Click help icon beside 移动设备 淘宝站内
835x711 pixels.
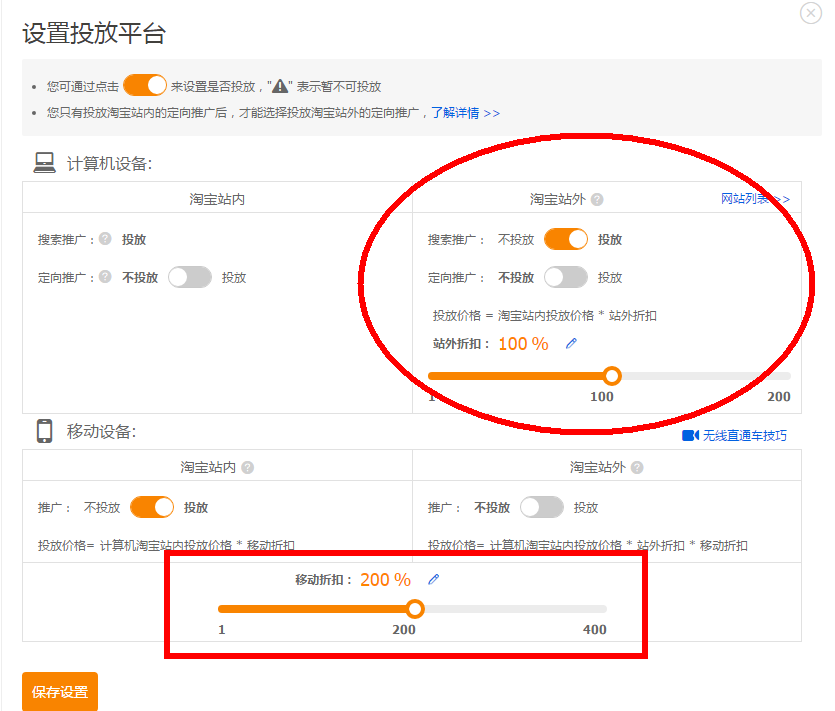(247, 468)
